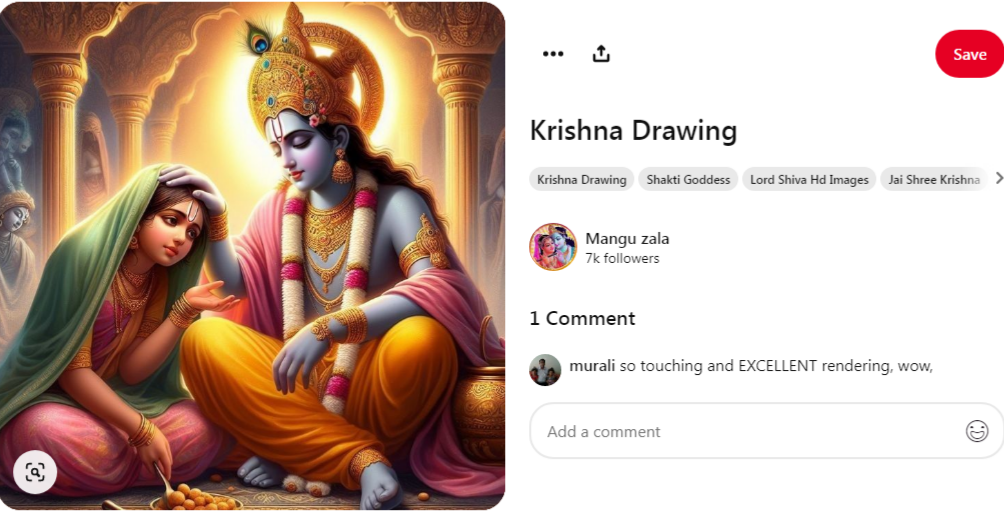Image resolution: width=1004 pixels, height=517 pixels.
Task: Click murali's commenter avatar
Action: [x=545, y=370]
